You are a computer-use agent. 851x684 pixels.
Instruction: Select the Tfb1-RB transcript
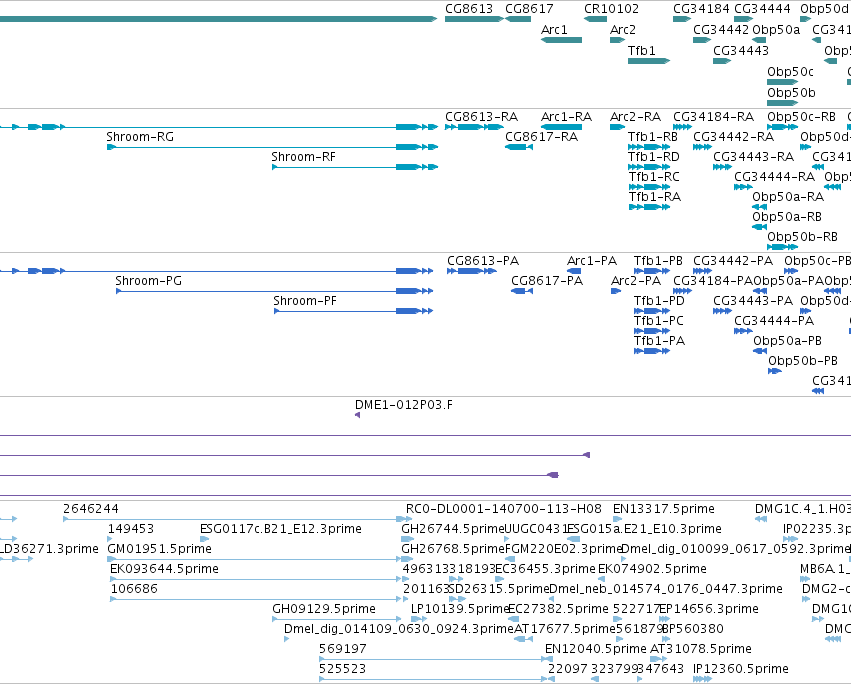[x=649, y=147]
